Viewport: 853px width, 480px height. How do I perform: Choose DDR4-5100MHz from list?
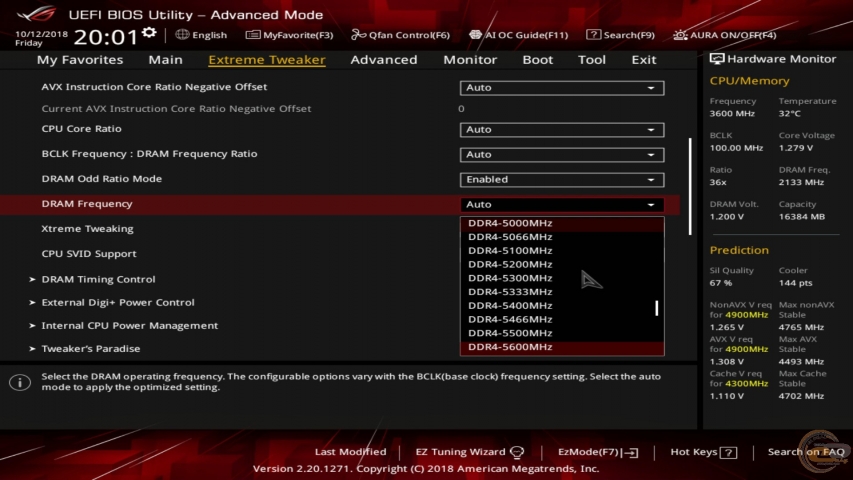pyautogui.click(x=562, y=251)
